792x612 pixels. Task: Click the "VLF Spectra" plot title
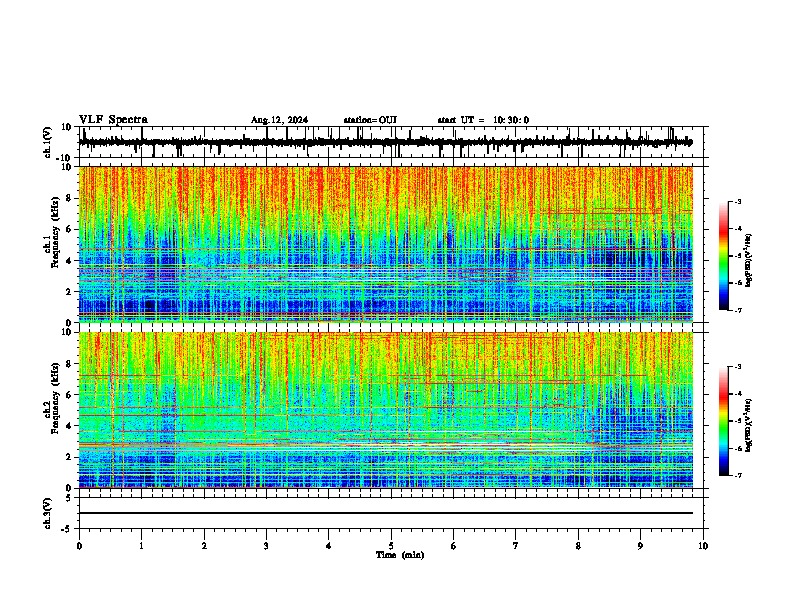113,120
